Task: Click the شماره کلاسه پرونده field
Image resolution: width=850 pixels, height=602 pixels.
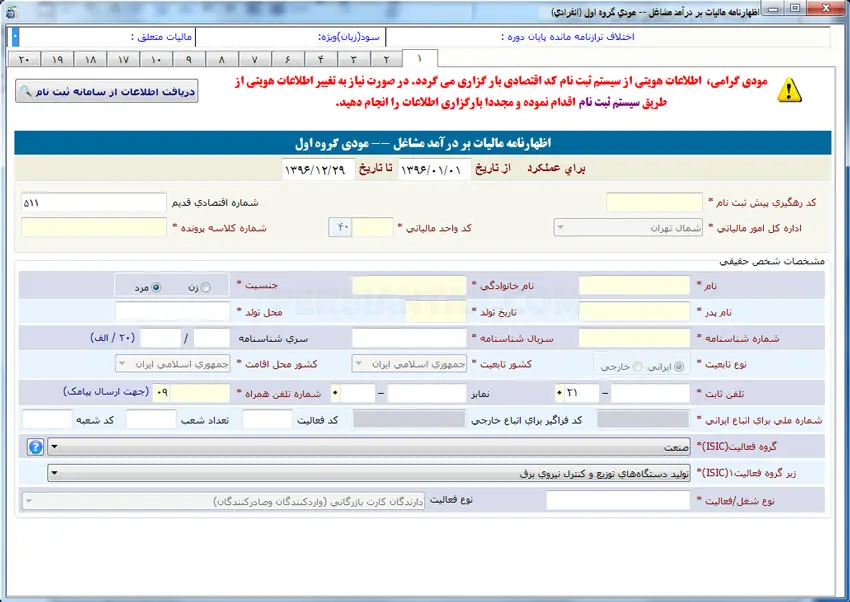Action: click(94, 228)
